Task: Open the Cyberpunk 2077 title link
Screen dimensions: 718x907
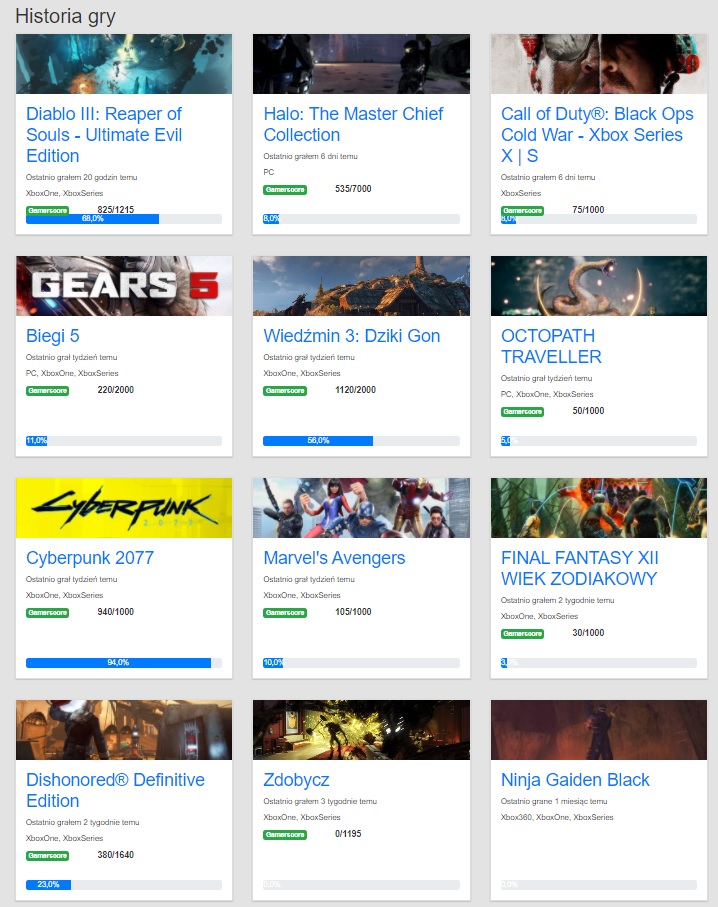Action: click(x=90, y=558)
